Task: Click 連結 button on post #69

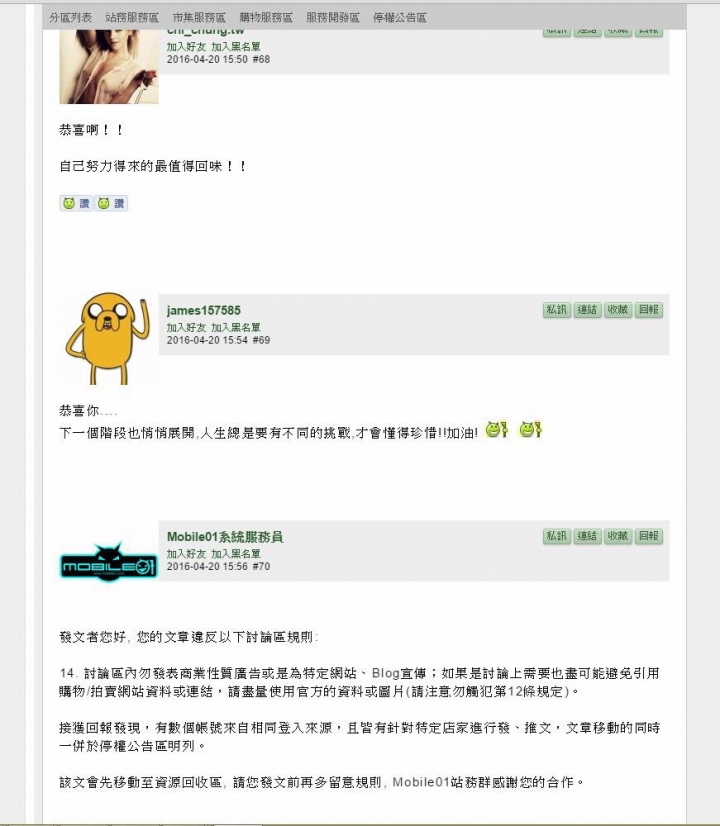Action: 587,310
